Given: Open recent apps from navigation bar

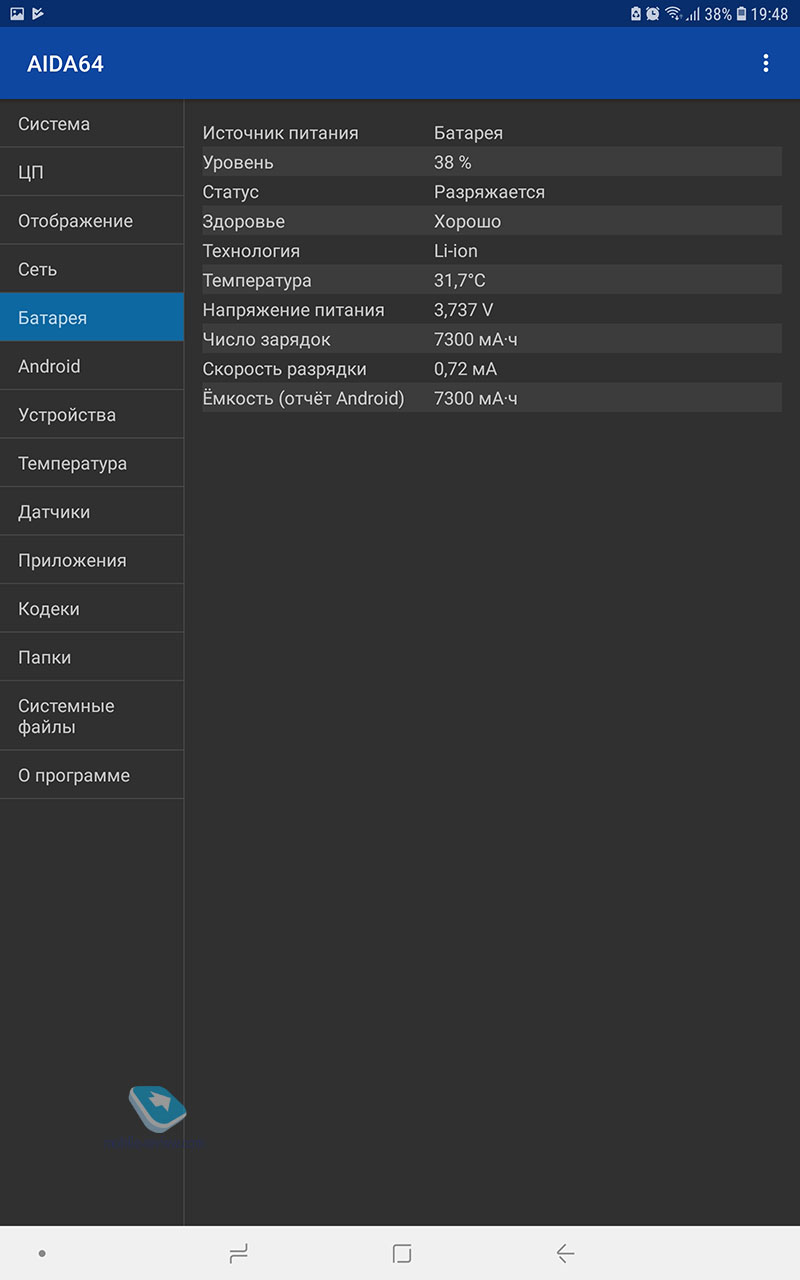Looking at the screenshot, I should coord(238,1253).
